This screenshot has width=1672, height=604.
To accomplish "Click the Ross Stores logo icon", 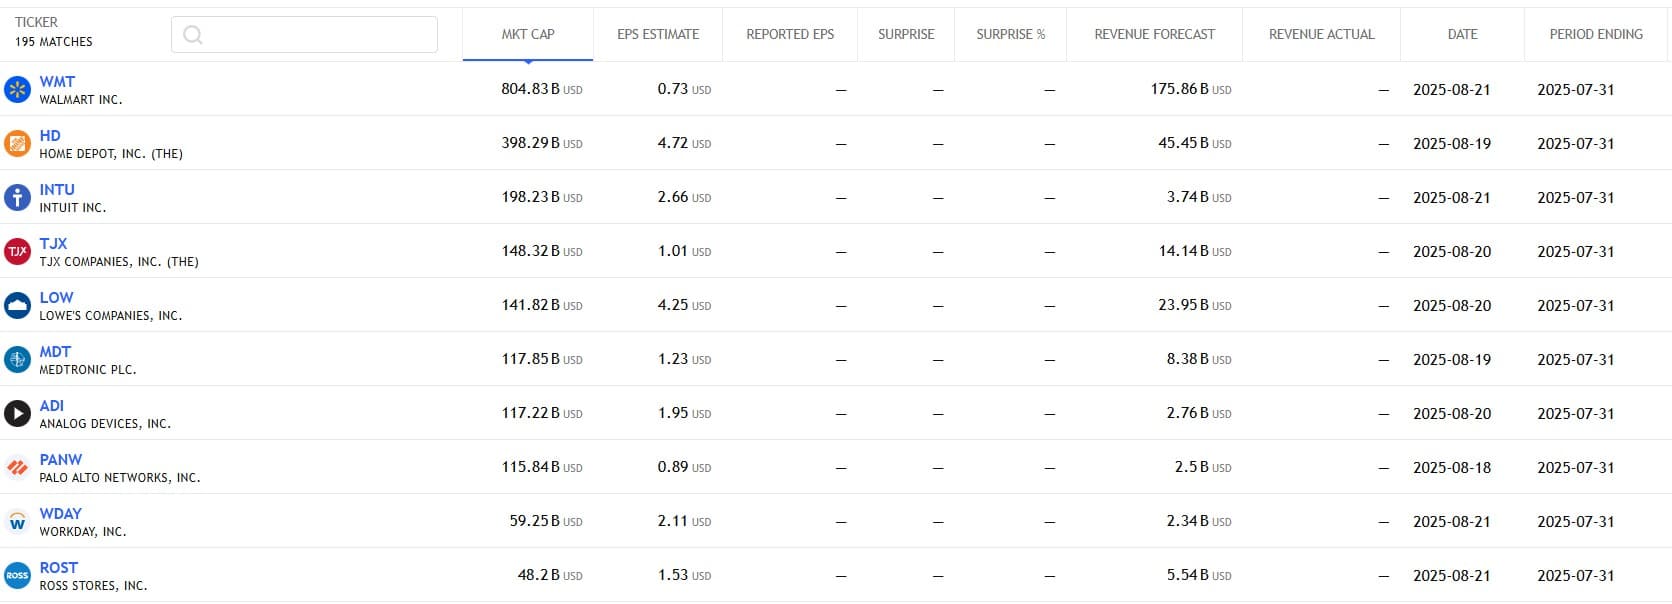I will coord(17,576).
